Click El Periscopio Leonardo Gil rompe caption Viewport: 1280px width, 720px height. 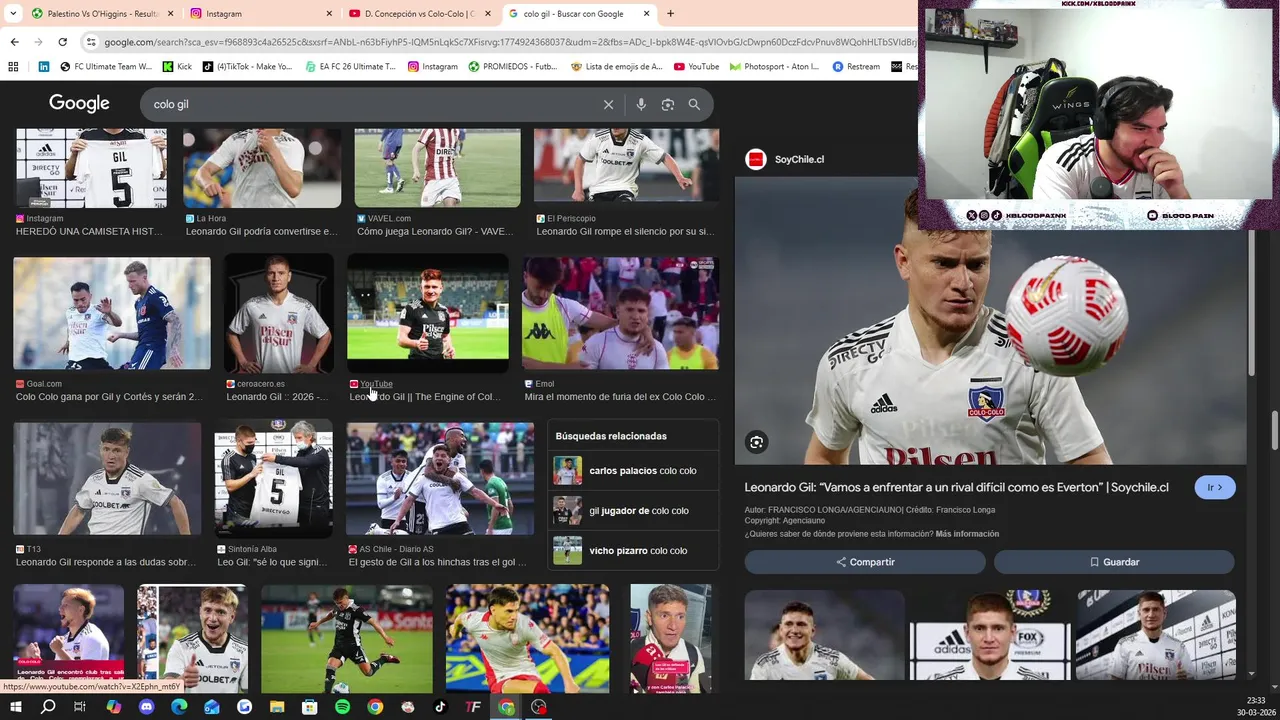[x=625, y=231]
